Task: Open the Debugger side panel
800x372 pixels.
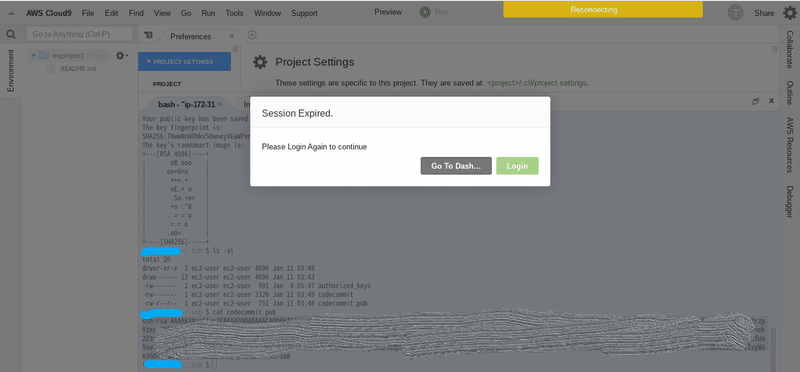Action: click(789, 202)
